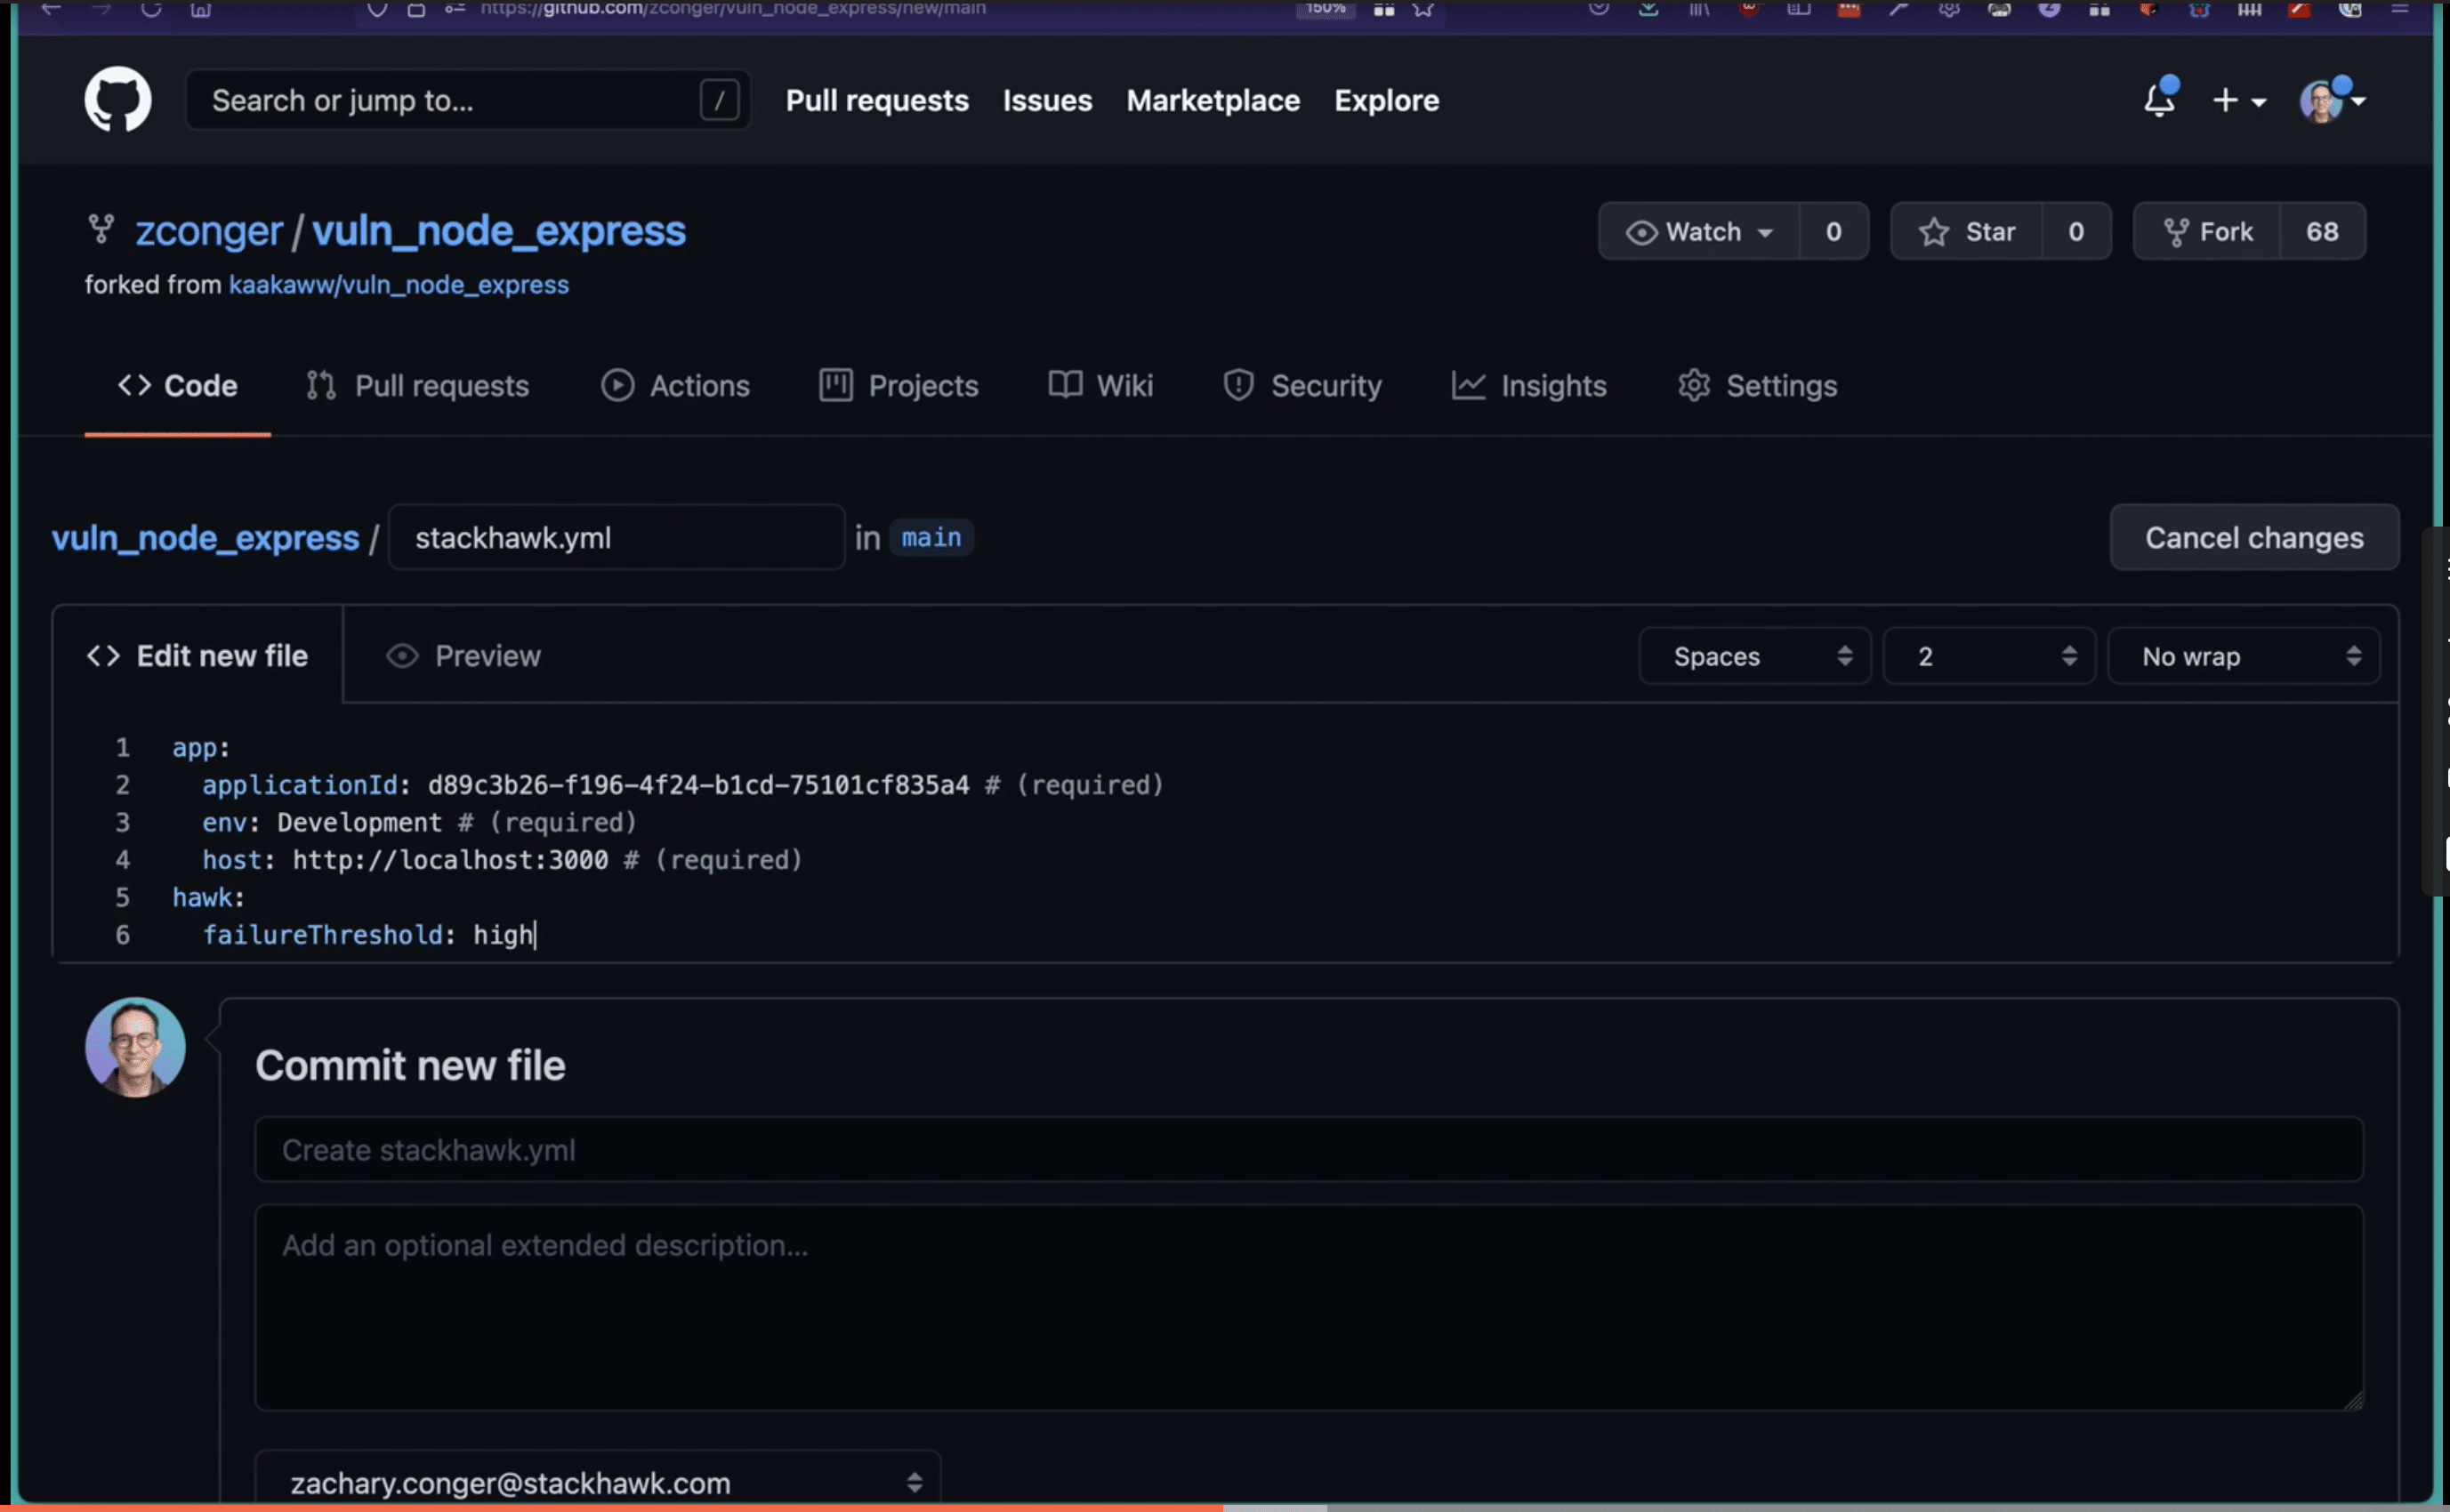Screen dimensions: 2450x1512
Task: Focus the optional extended description box
Action: (x=1309, y=1308)
